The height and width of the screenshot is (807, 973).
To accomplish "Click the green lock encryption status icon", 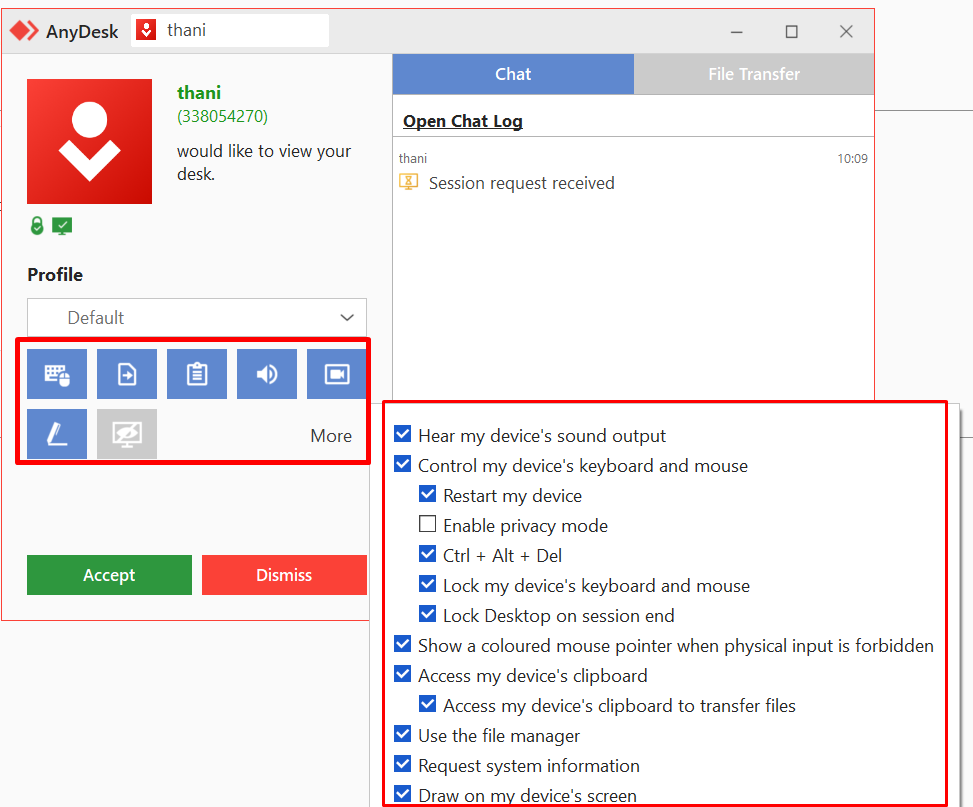I will tap(37, 225).
